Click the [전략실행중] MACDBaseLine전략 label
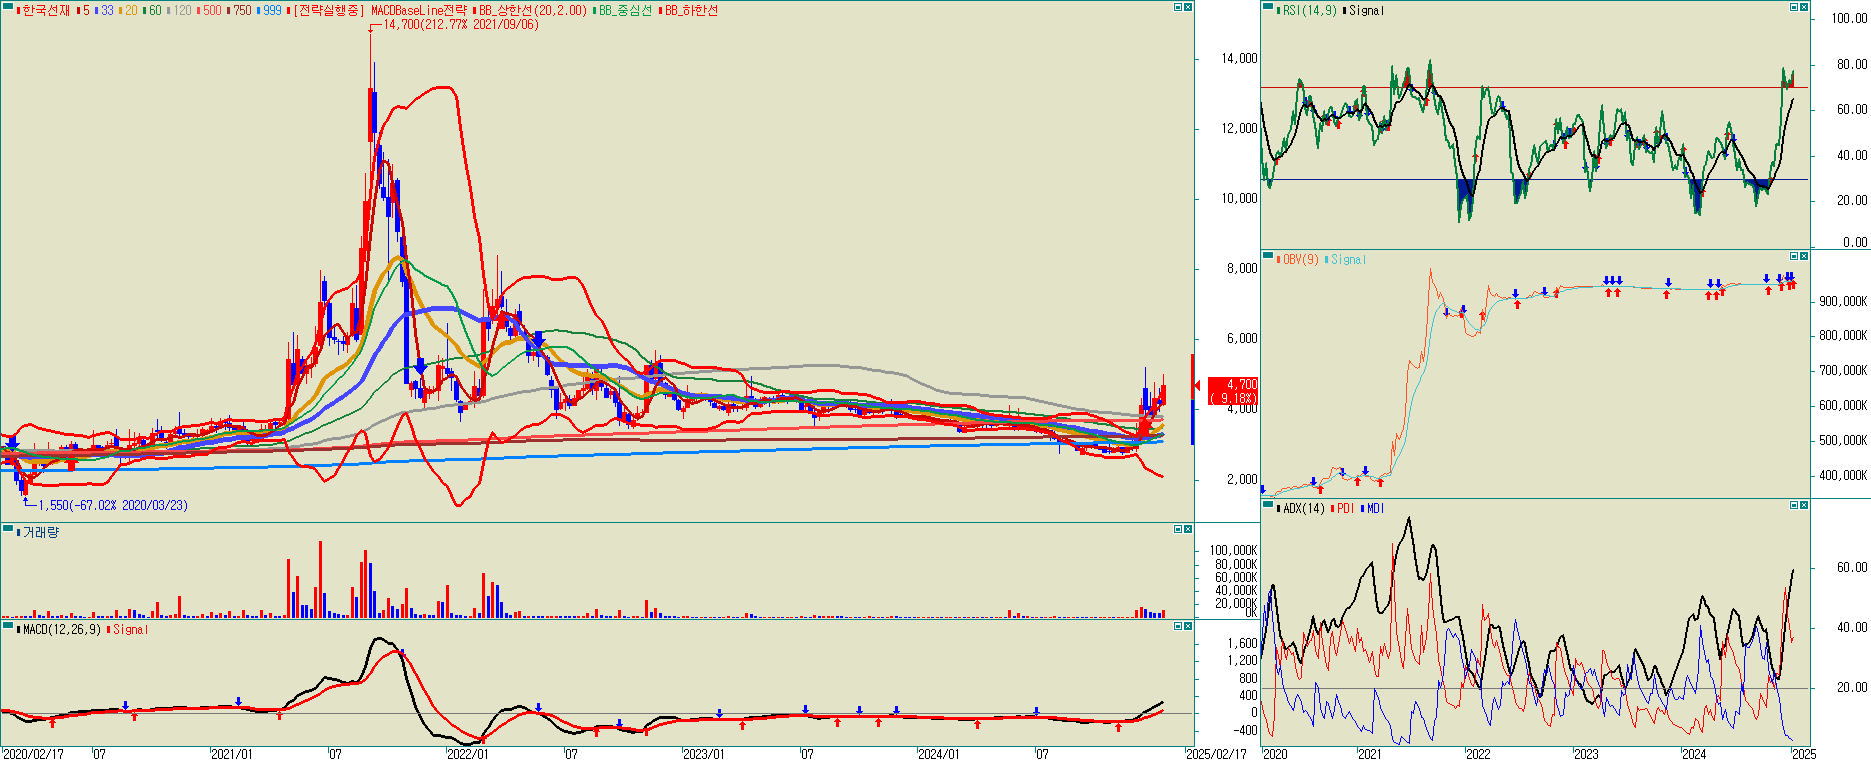Image resolution: width=1871 pixels, height=764 pixels. point(379,10)
